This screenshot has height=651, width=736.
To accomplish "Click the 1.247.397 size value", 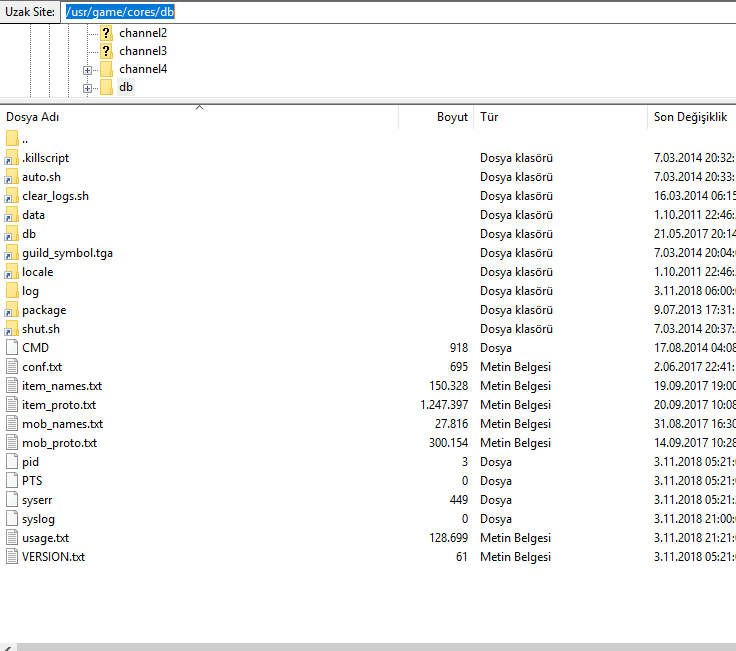I will [444, 405].
